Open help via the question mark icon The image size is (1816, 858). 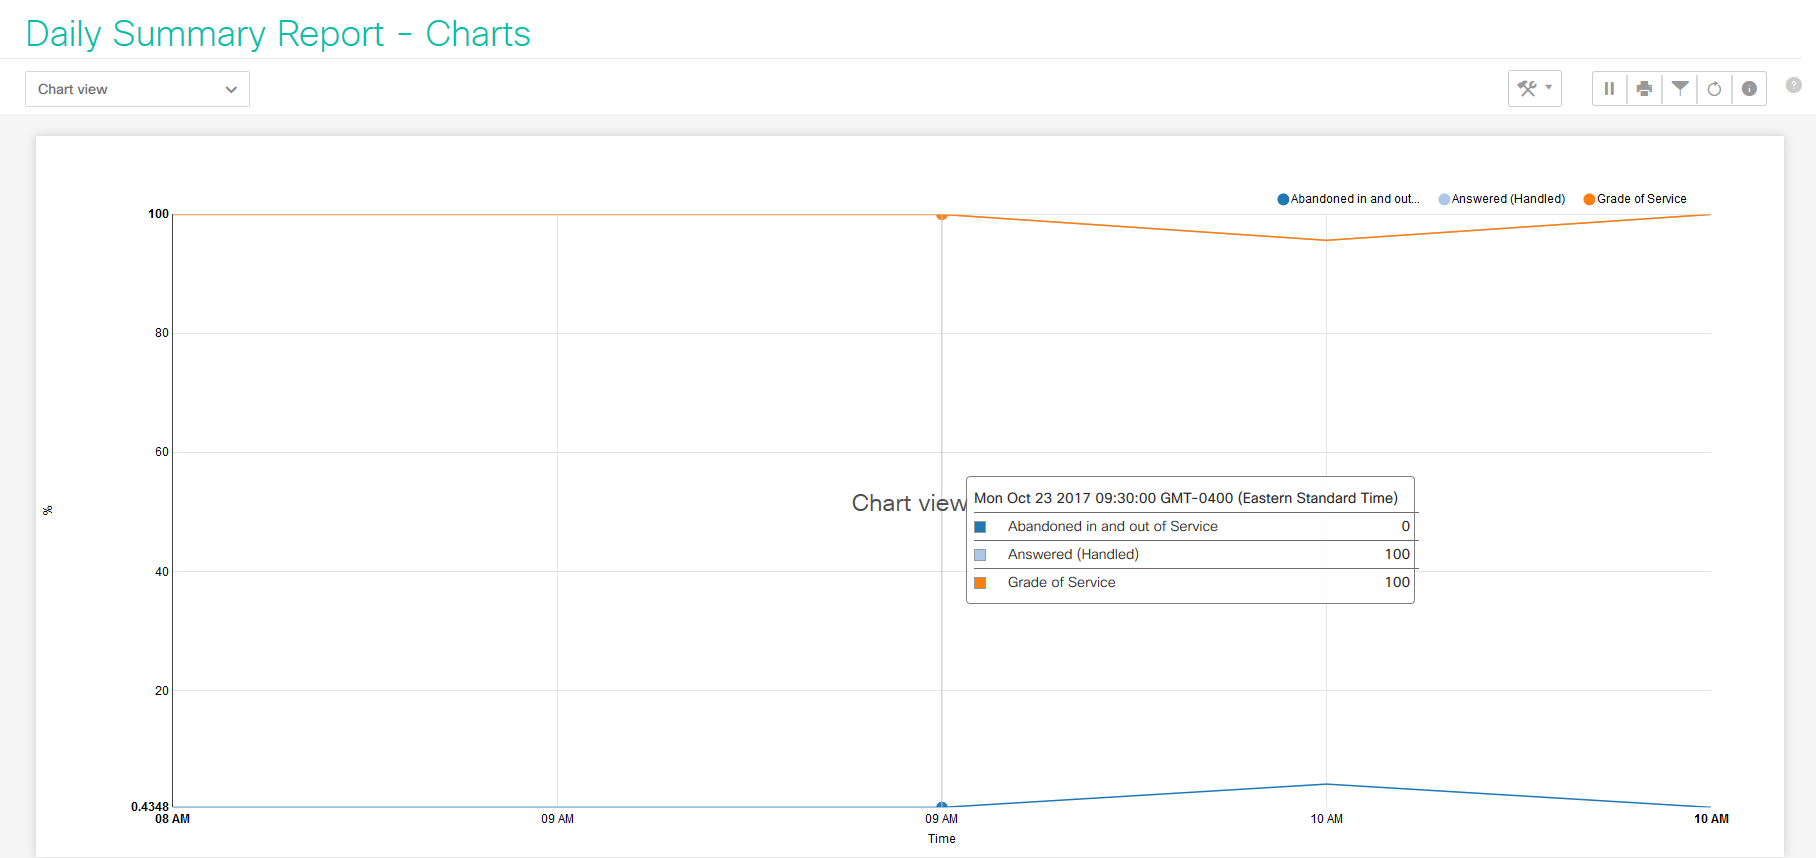(1794, 85)
